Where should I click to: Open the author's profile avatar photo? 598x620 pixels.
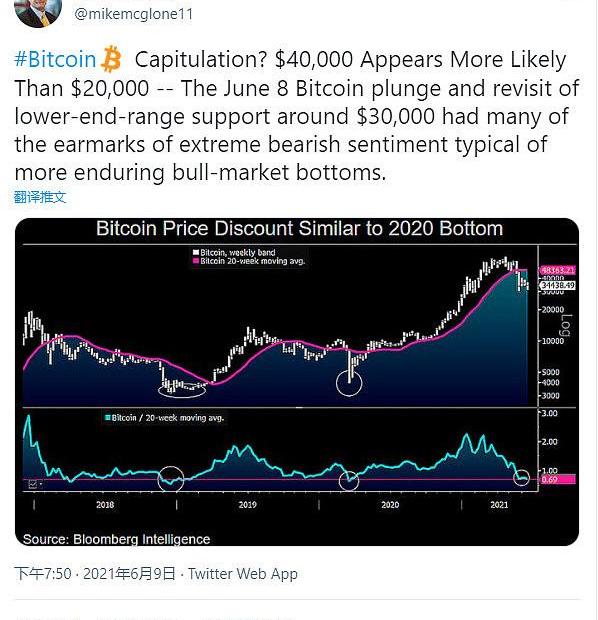point(38,12)
